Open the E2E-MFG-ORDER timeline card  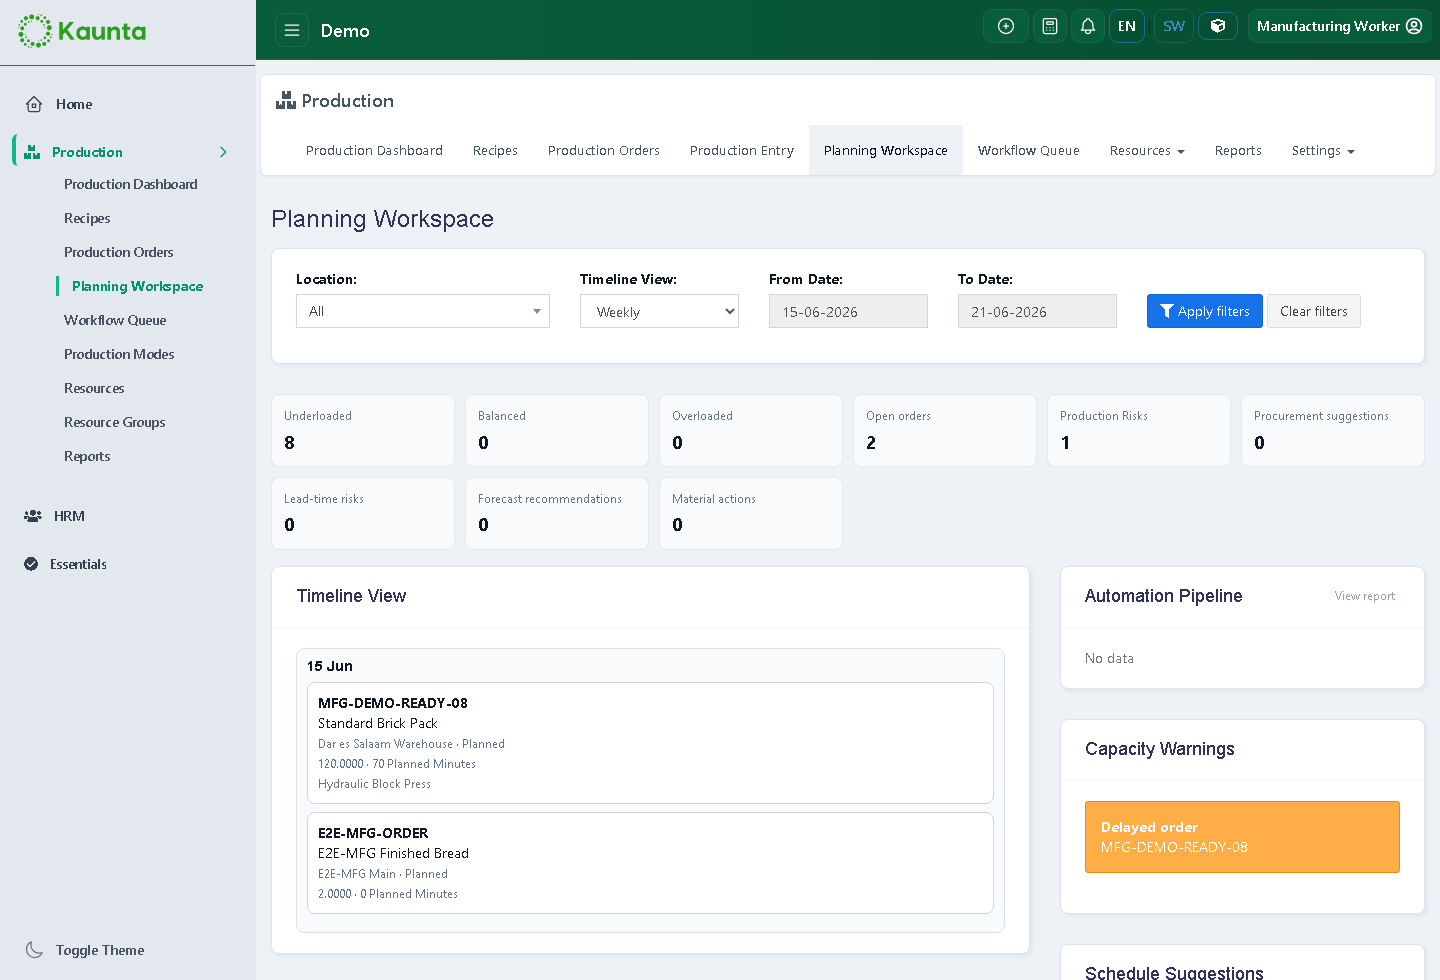[x=650, y=863]
